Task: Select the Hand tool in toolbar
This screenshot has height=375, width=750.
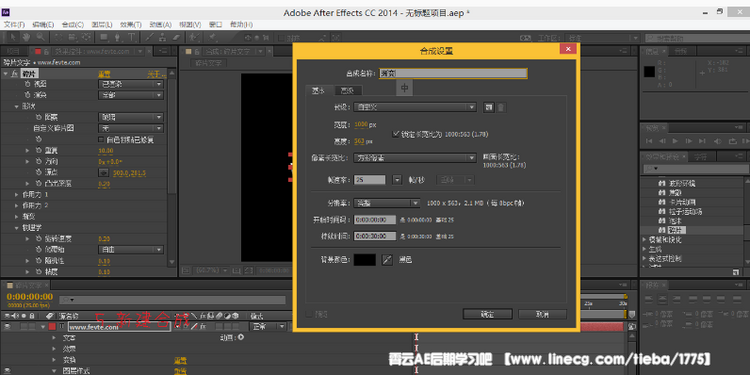Action: pyautogui.click(x=26, y=37)
